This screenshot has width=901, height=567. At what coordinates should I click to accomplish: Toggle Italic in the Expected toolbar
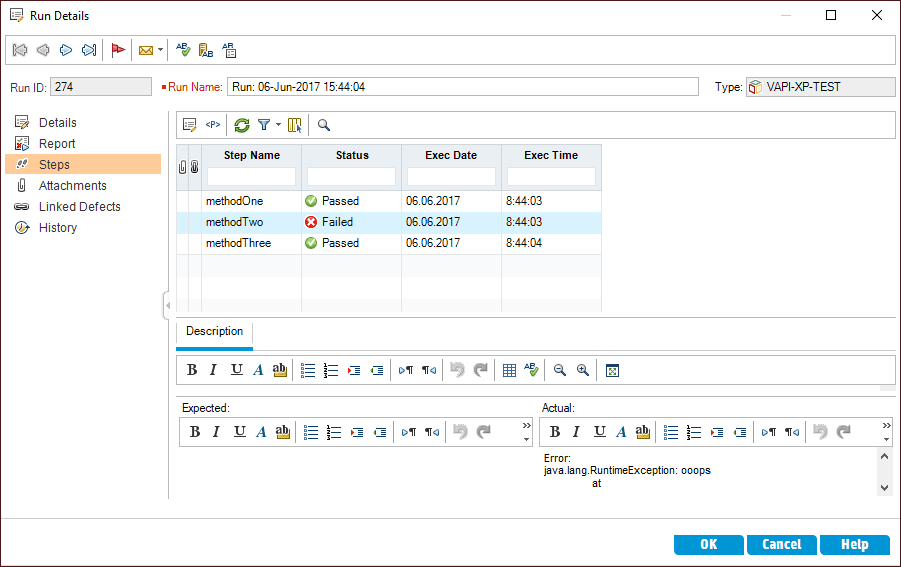pyautogui.click(x=216, y=432)
